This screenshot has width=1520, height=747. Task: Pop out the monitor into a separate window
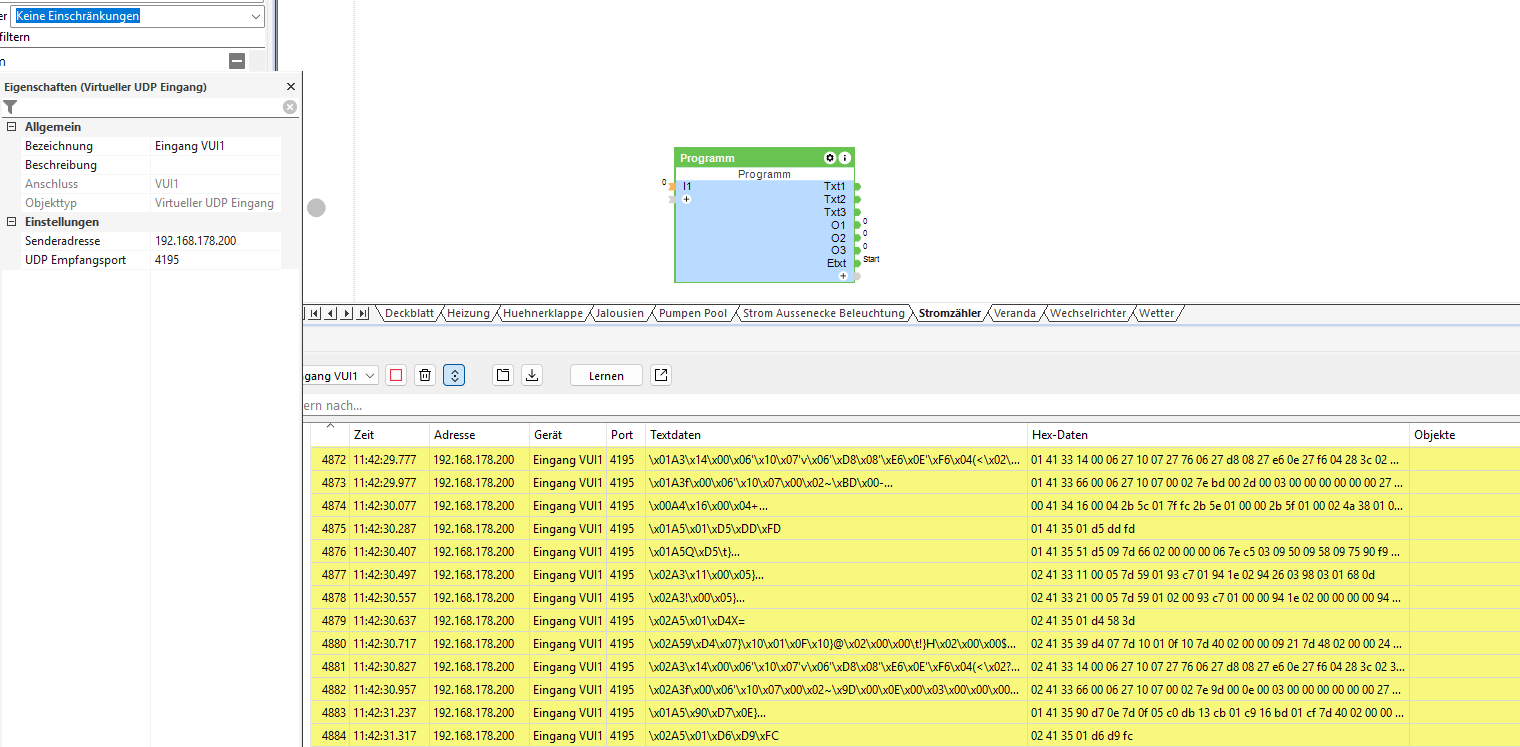click(x=661, y=375)
